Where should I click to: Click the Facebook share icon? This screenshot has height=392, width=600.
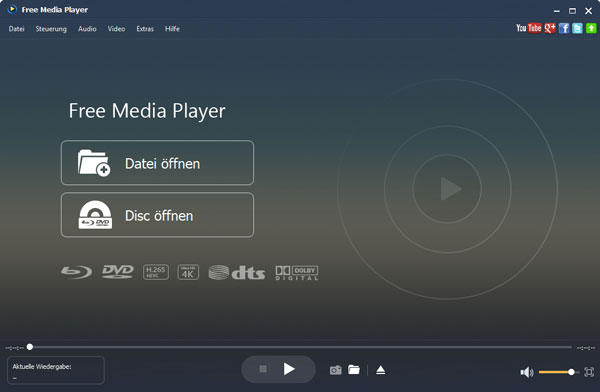click(x=564, y=28)
